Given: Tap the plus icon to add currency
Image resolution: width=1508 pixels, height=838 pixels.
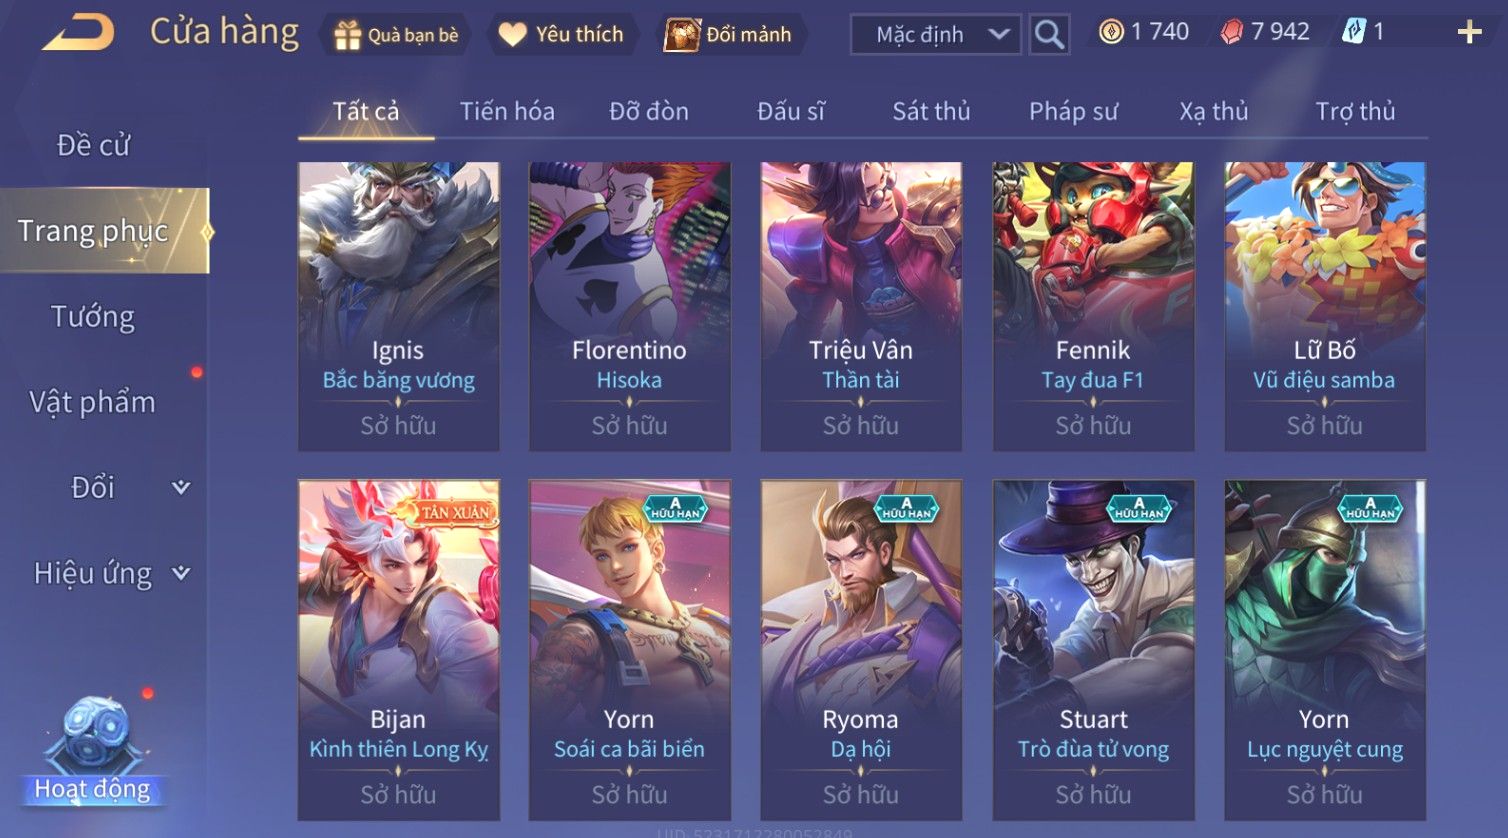Looking at the screenshot, I should [x=1469, y=33].
